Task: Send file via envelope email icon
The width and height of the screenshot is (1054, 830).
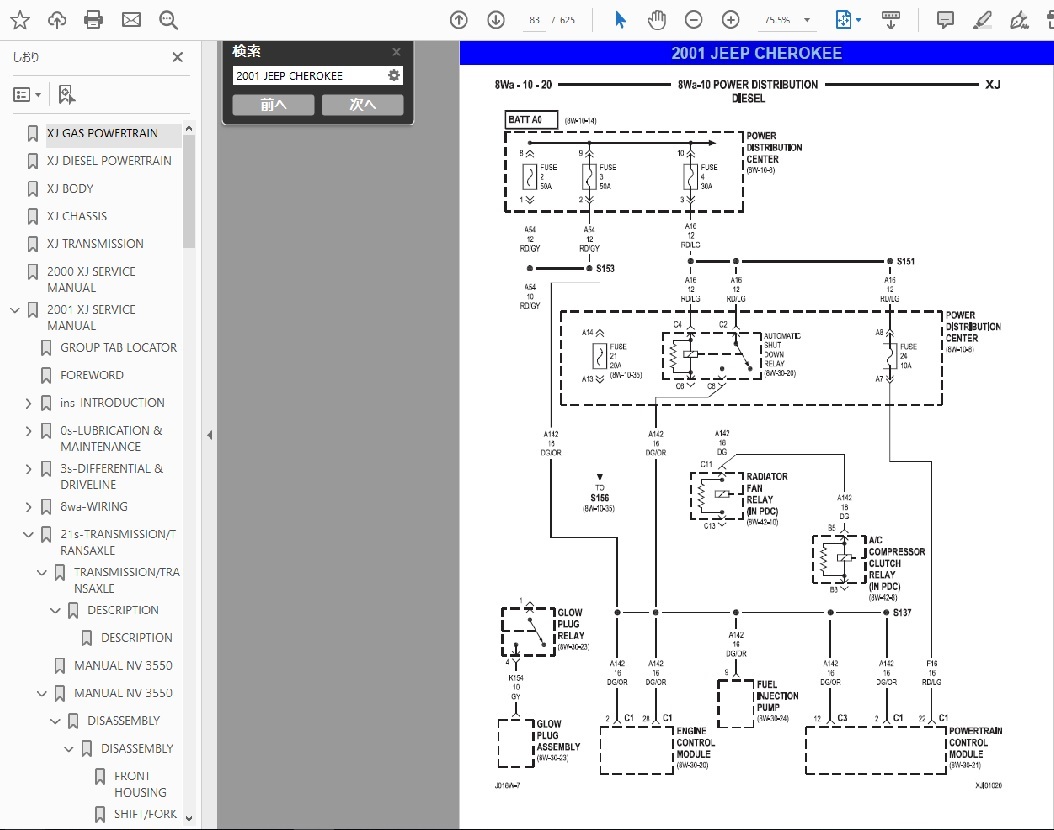Action: [x=131, y=20]
